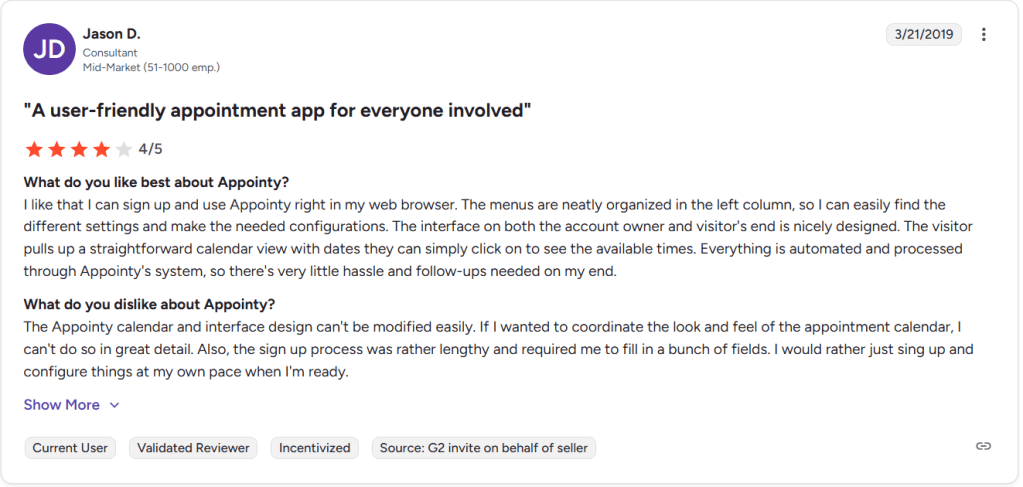This screenshot has width=1023, height=487.
Task: Select the Incentivized tag
Action: click(x=315, y=448)
